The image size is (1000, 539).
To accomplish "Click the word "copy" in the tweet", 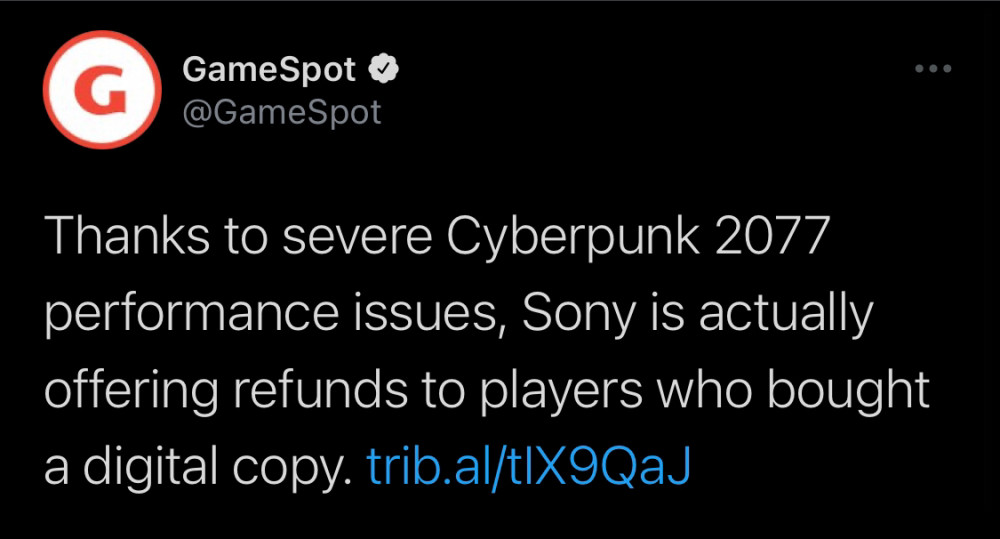I will click(x=301, y=466).
